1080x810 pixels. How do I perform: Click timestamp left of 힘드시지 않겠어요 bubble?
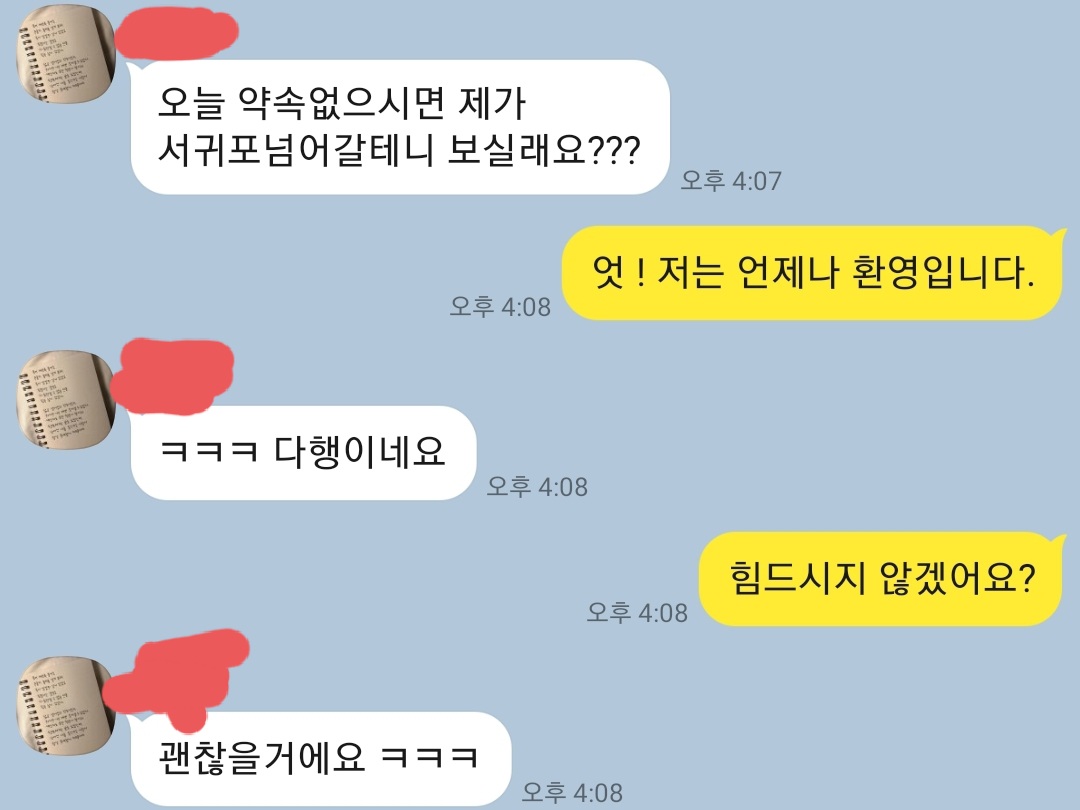pos(637,612)
